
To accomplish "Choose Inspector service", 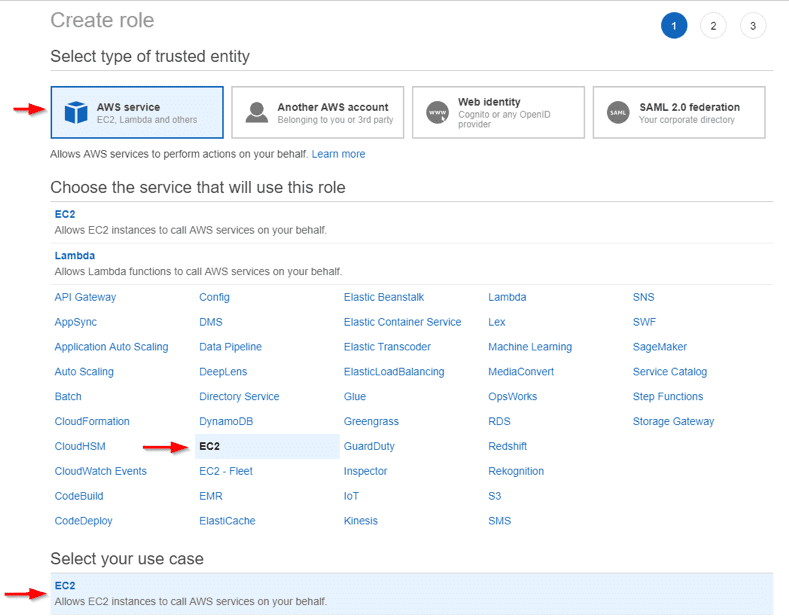I will (x=365, y=471).
